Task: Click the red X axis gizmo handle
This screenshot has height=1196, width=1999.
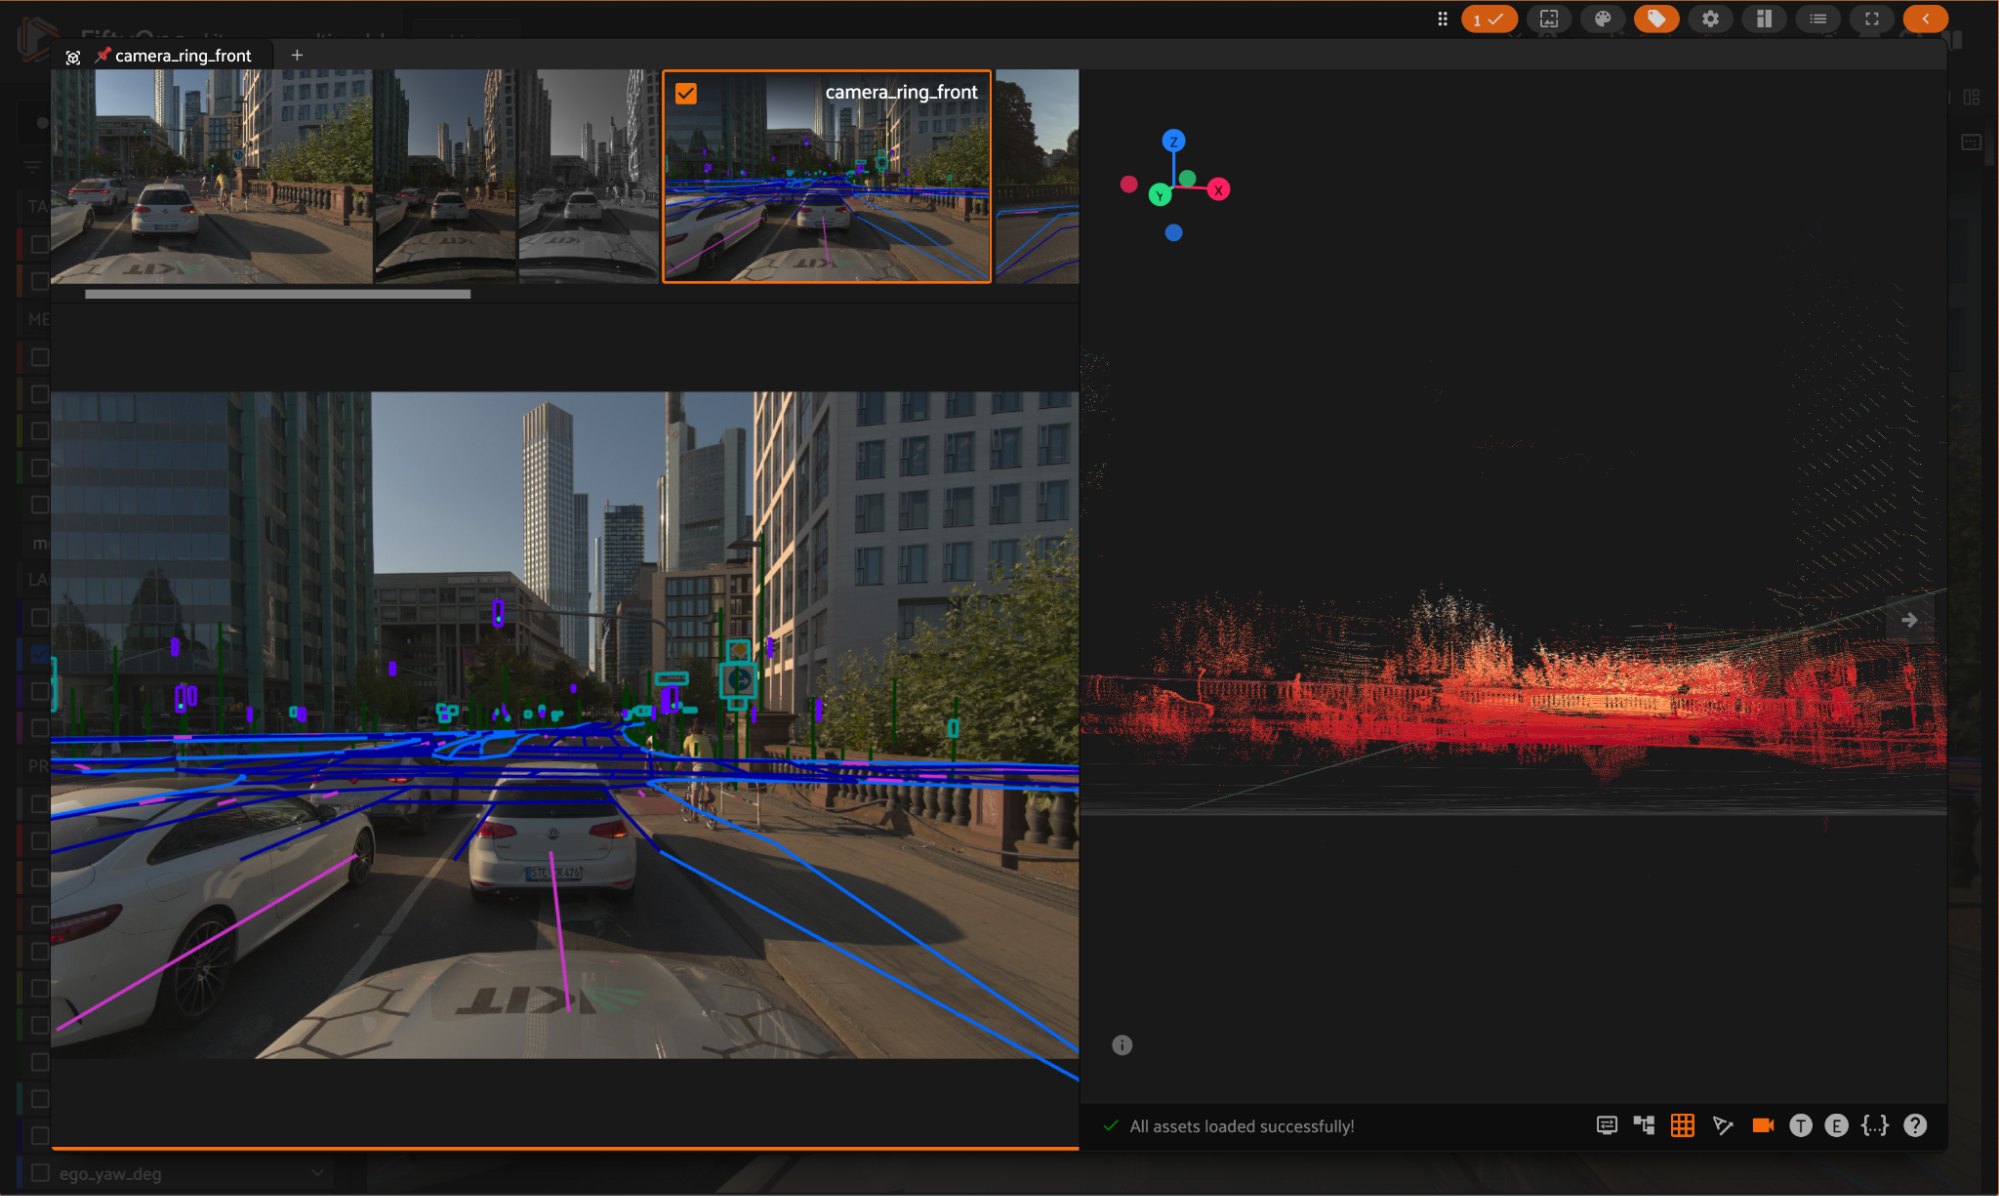Action: click(1218, 190)
